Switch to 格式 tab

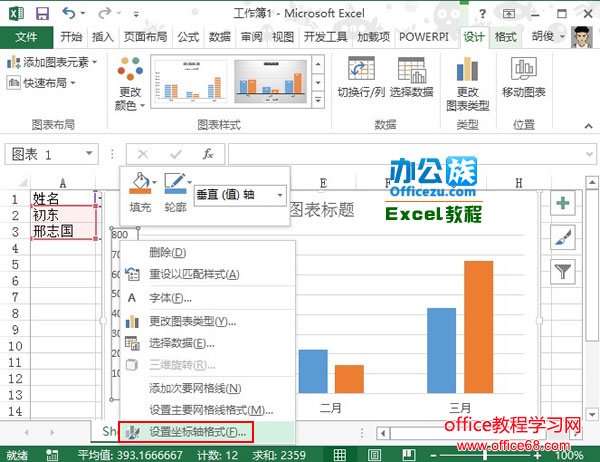tap(505, 37)
